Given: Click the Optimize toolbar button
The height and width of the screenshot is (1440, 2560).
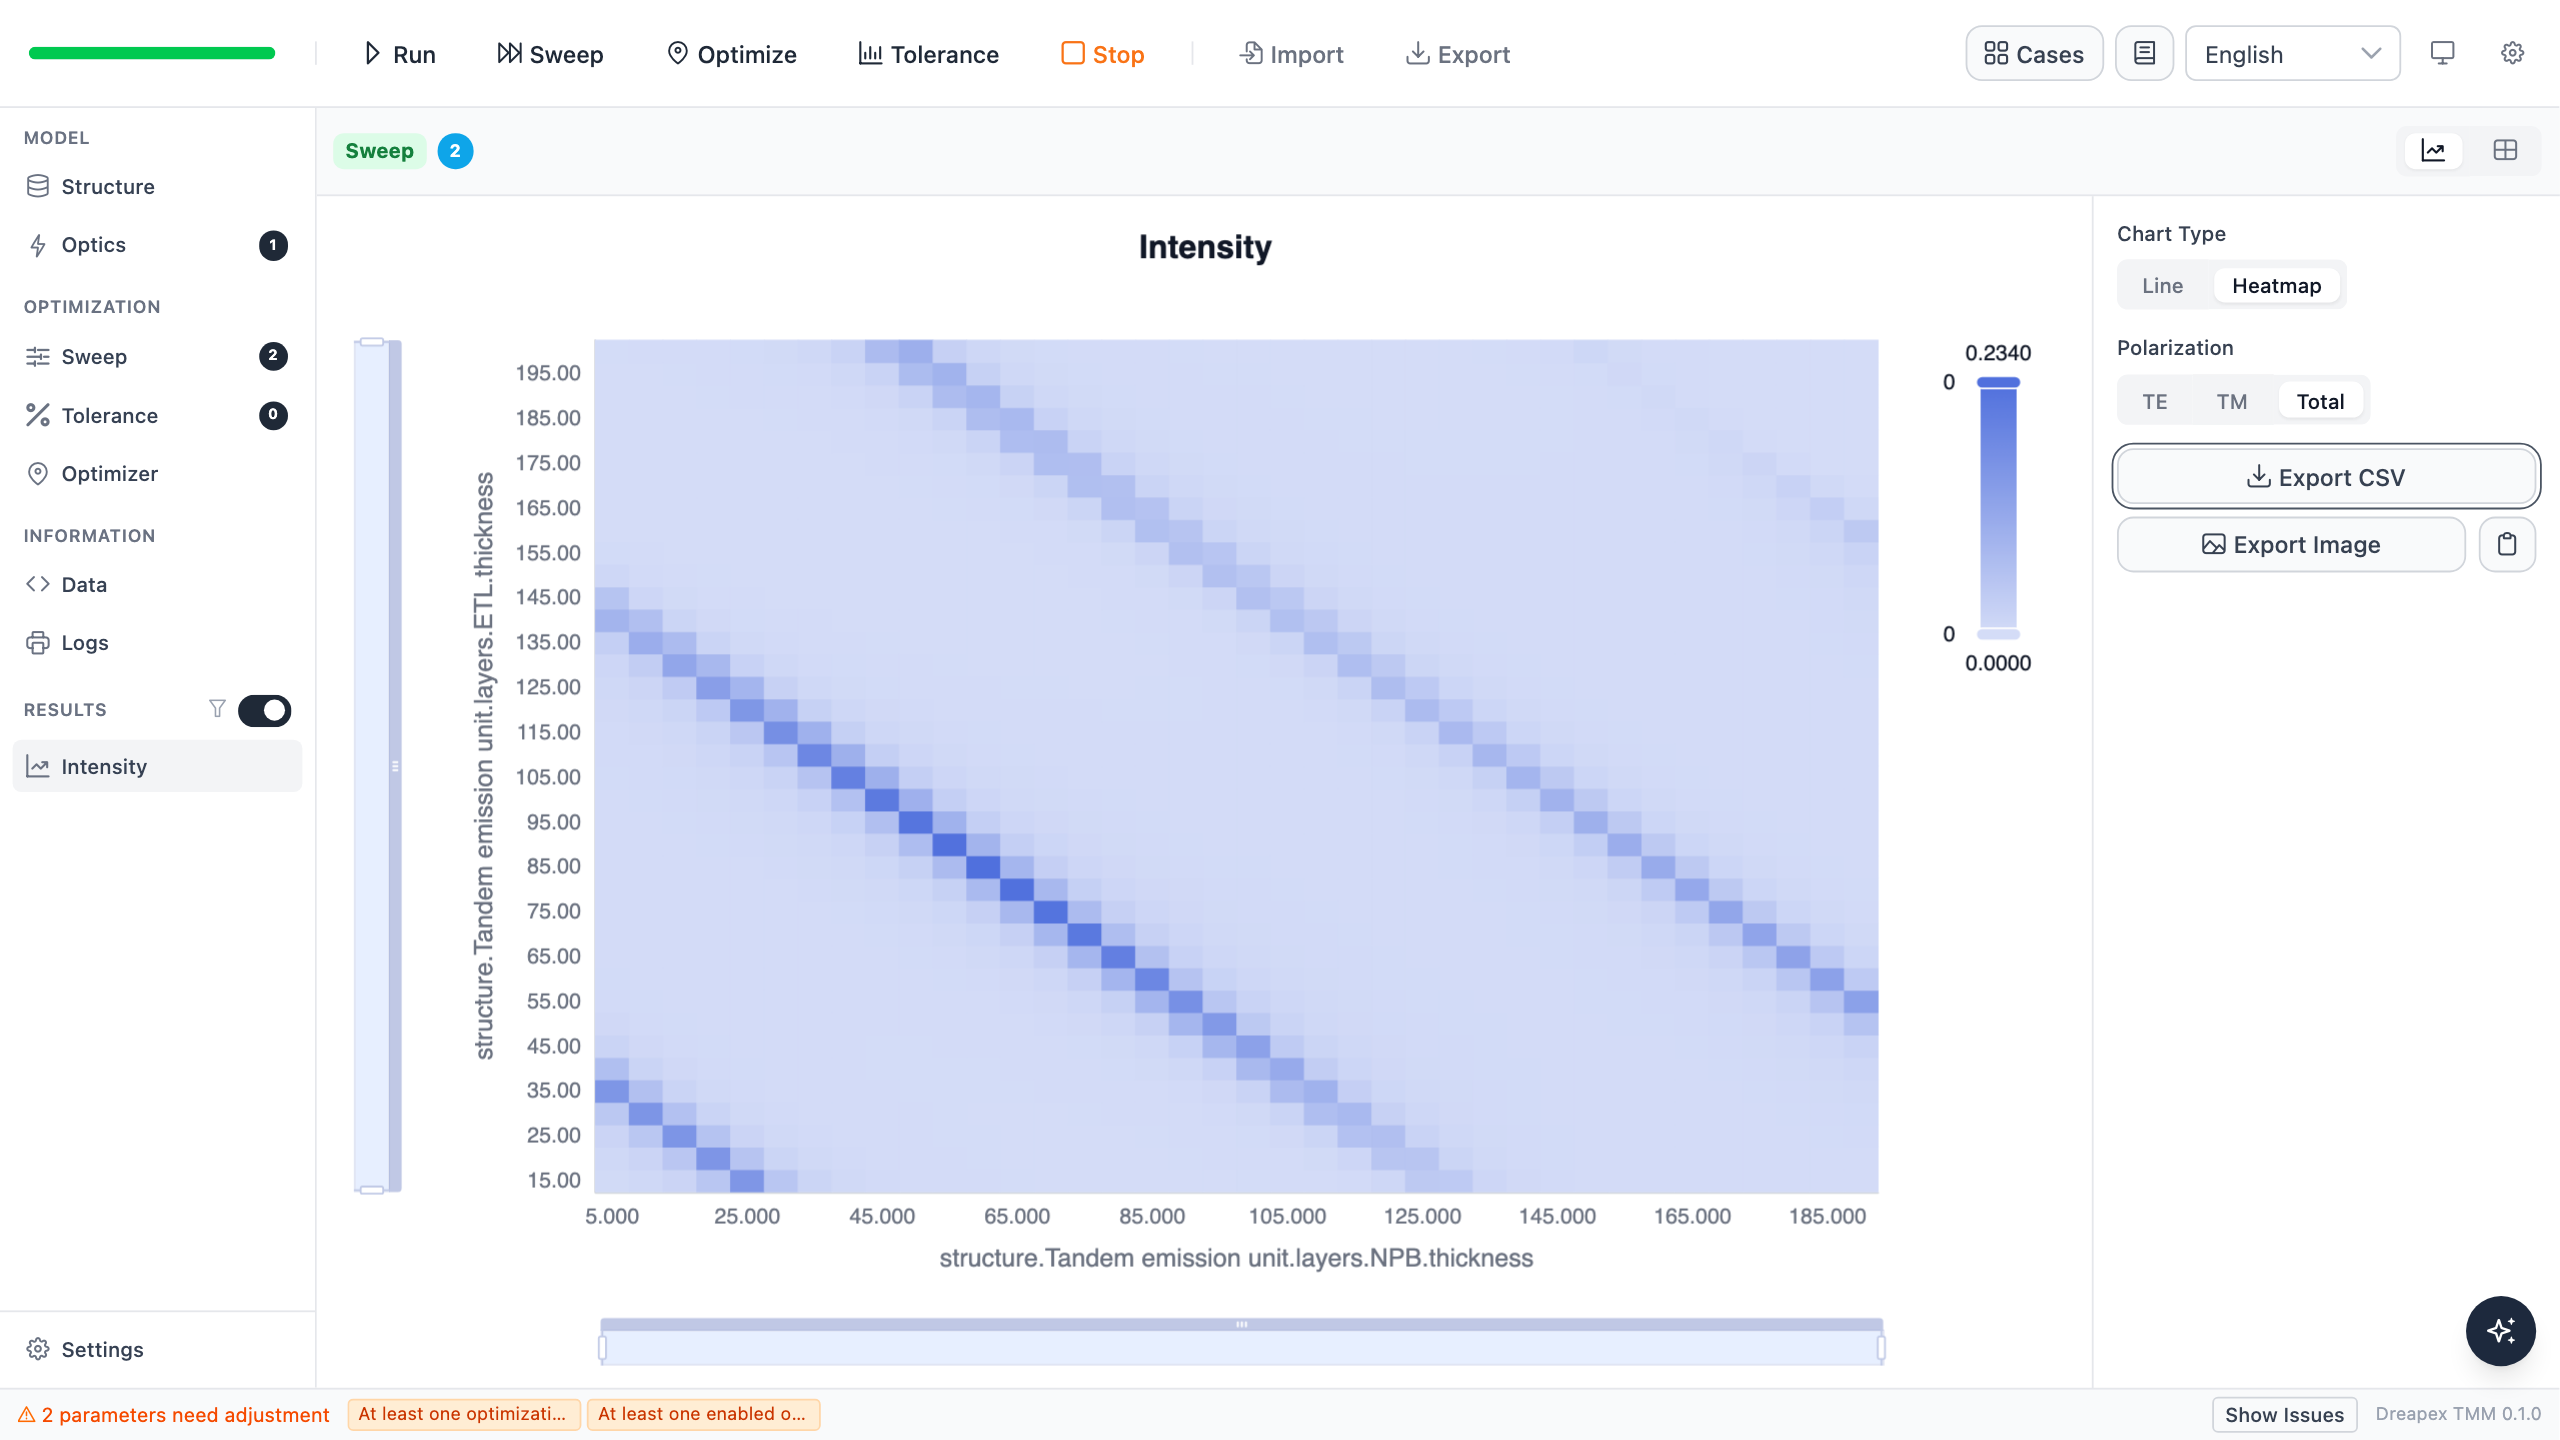Looking at the screenshot, I should pos(732,54).
